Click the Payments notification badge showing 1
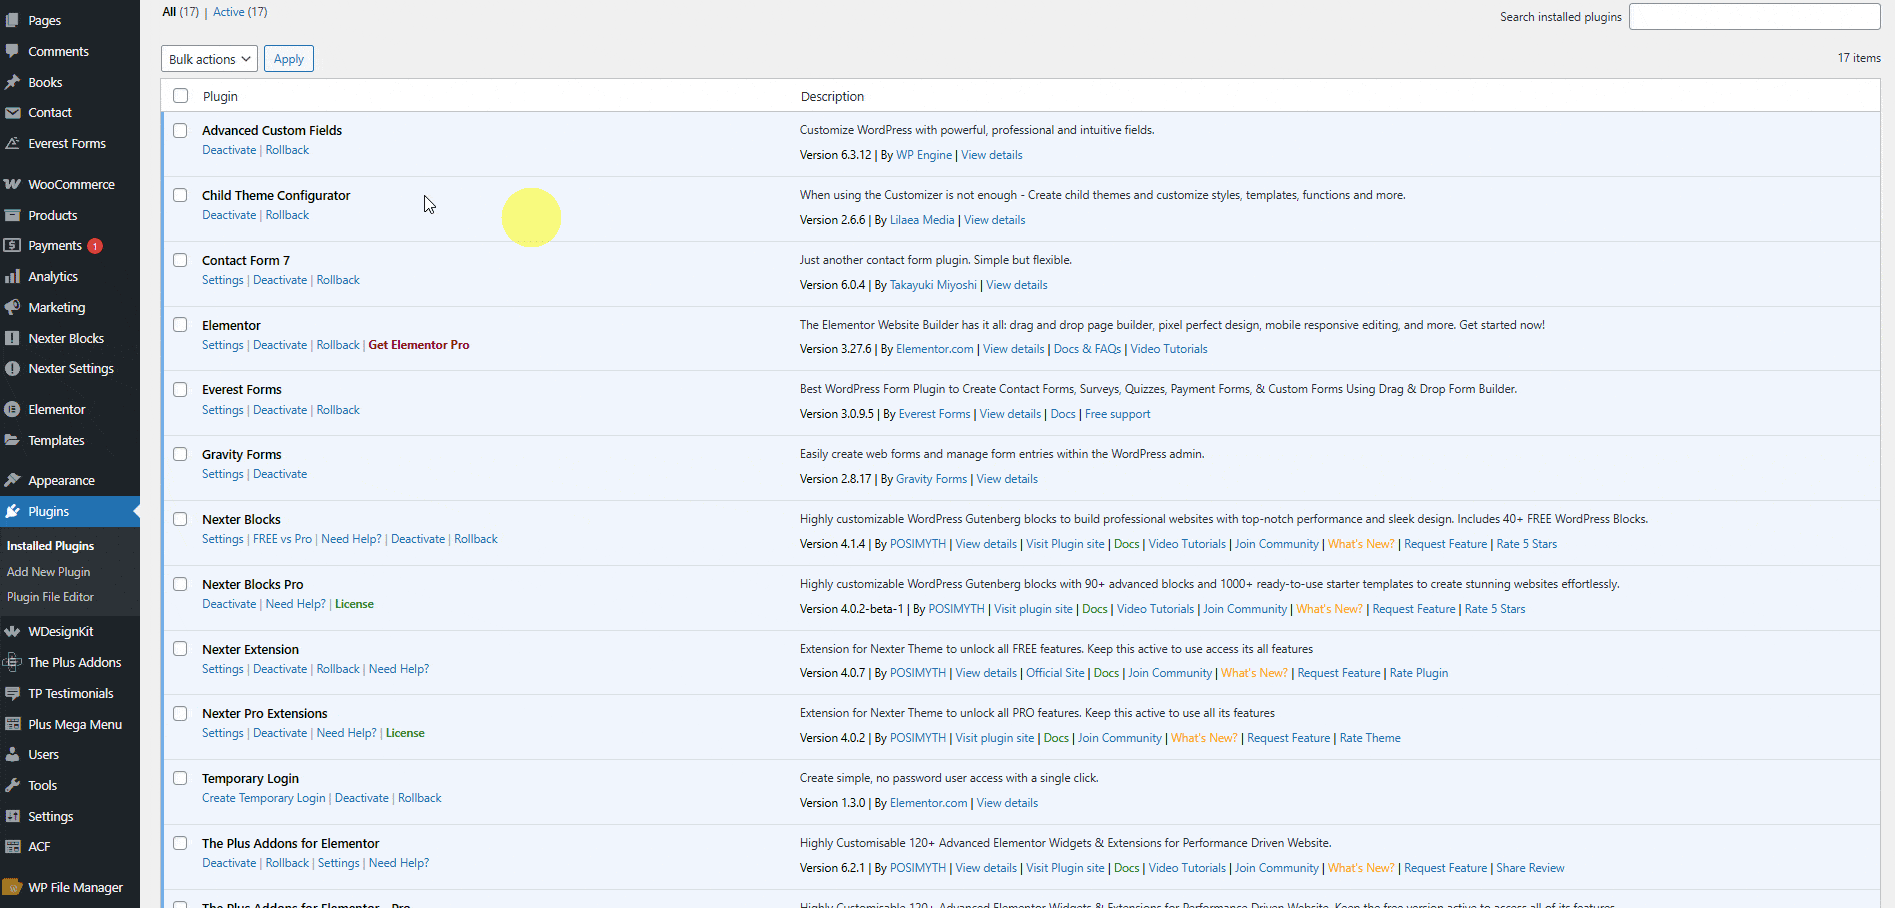Viewport: 1895px width, 908px height. pyautogui.click(x=95, y=246)
